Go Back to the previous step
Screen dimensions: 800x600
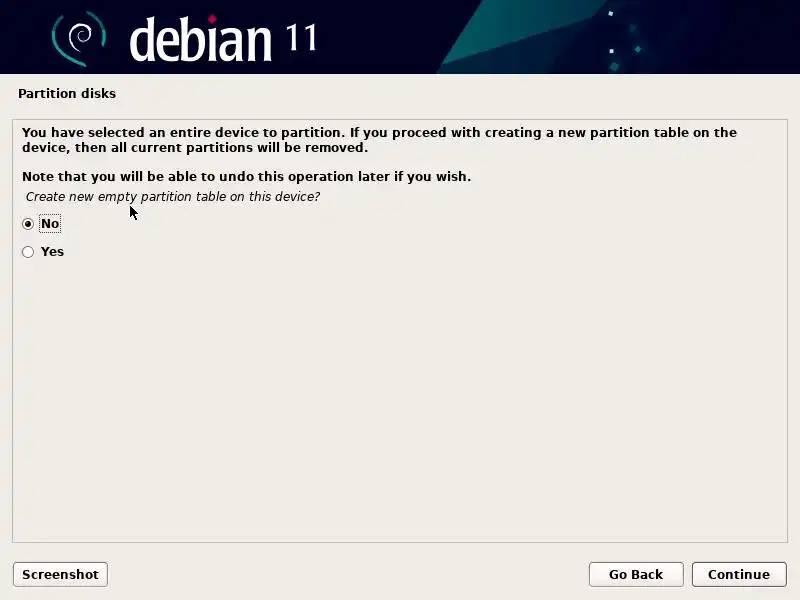(636, 574)
